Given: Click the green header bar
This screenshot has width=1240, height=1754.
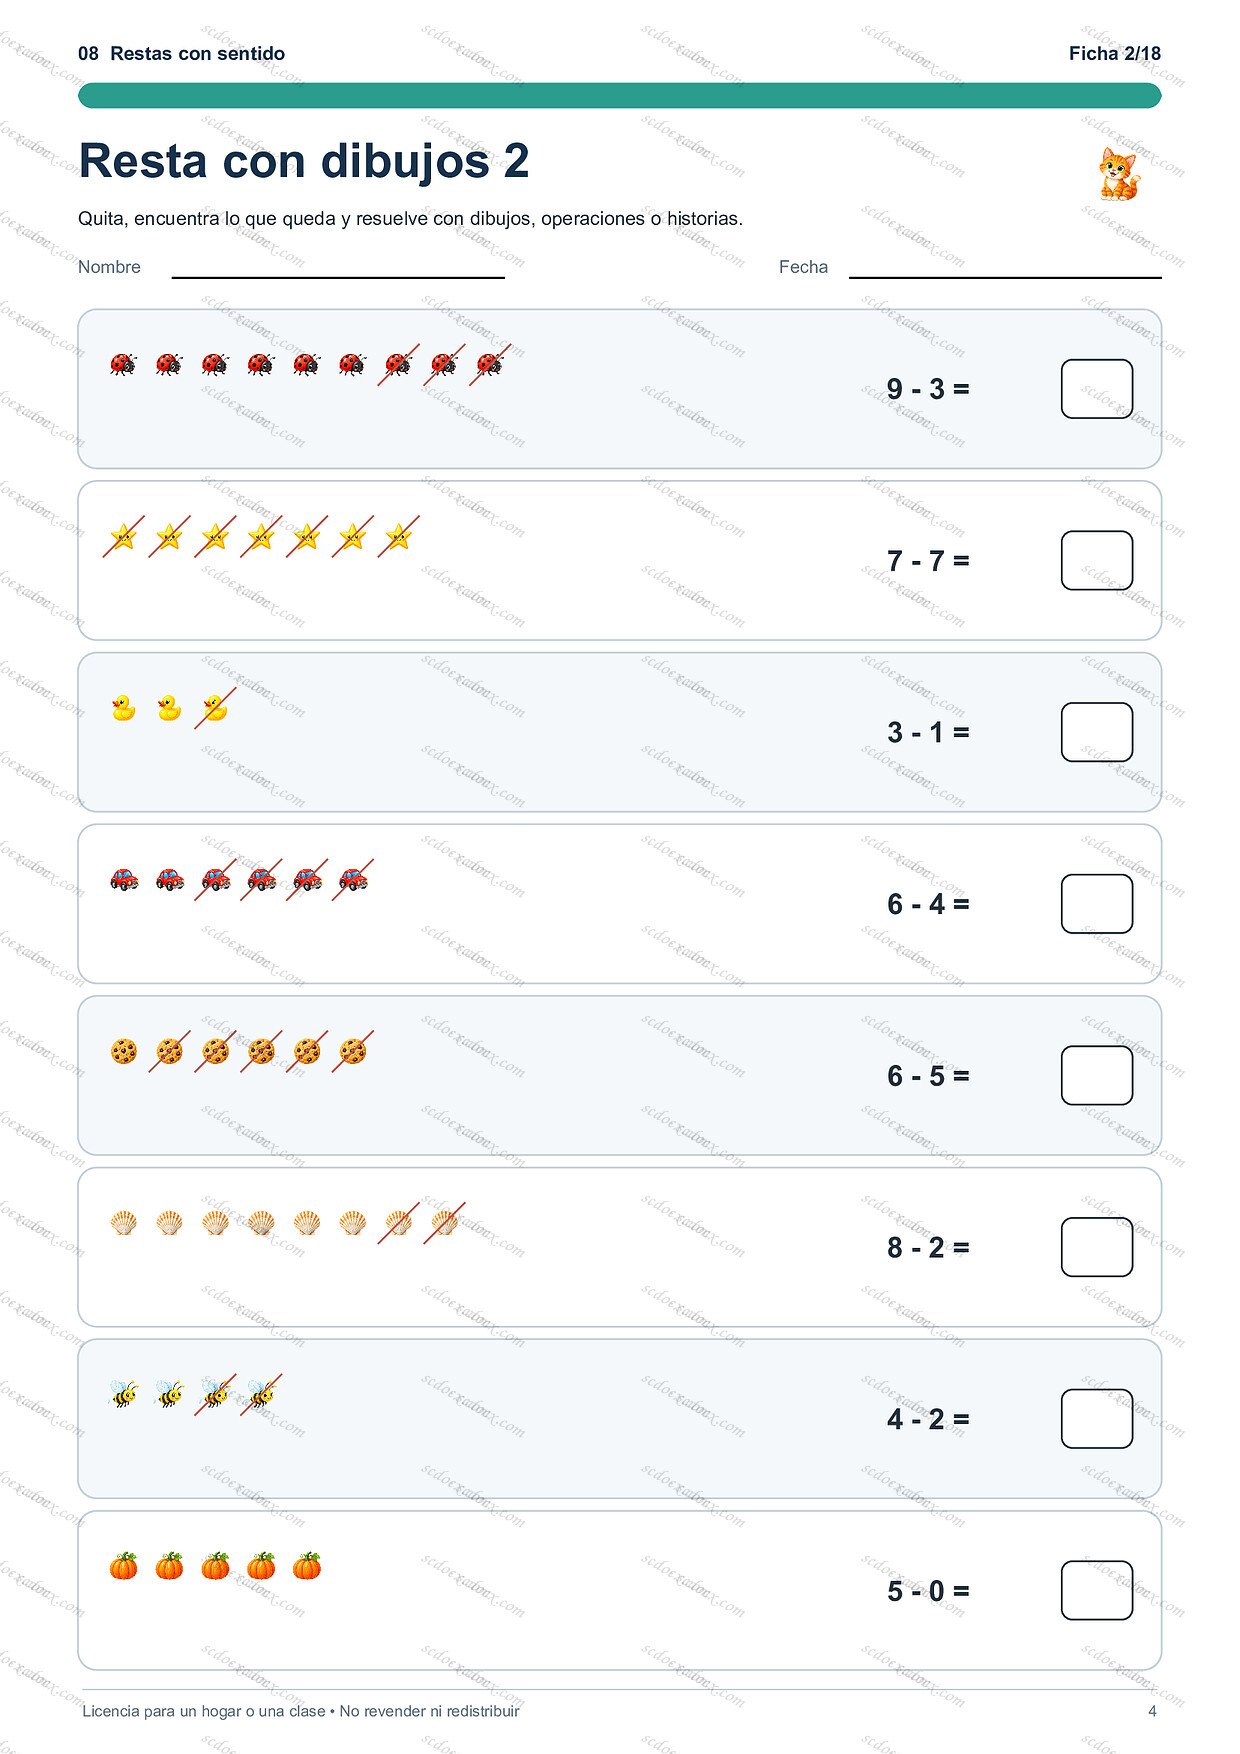Looking at the screenshot, I should click(620, 95).
